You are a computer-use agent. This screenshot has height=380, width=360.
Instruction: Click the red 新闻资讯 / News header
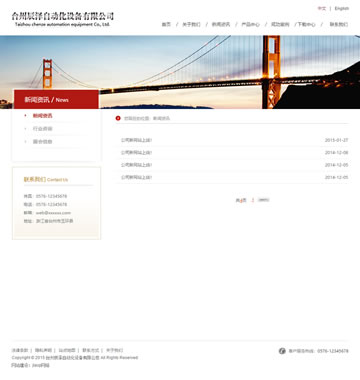[x=56, y=100]
